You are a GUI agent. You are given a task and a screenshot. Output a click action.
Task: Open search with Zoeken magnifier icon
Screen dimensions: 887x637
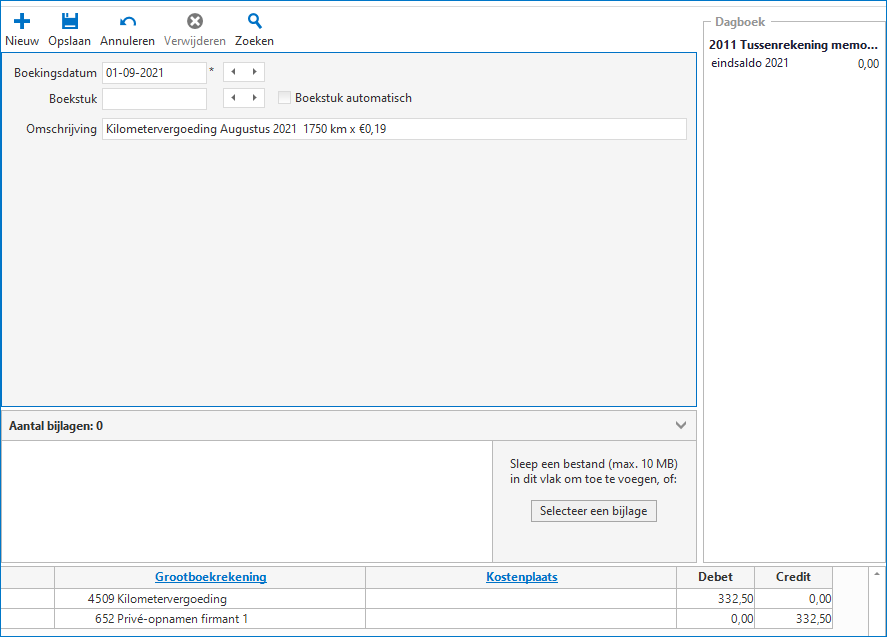pos(254,22)
